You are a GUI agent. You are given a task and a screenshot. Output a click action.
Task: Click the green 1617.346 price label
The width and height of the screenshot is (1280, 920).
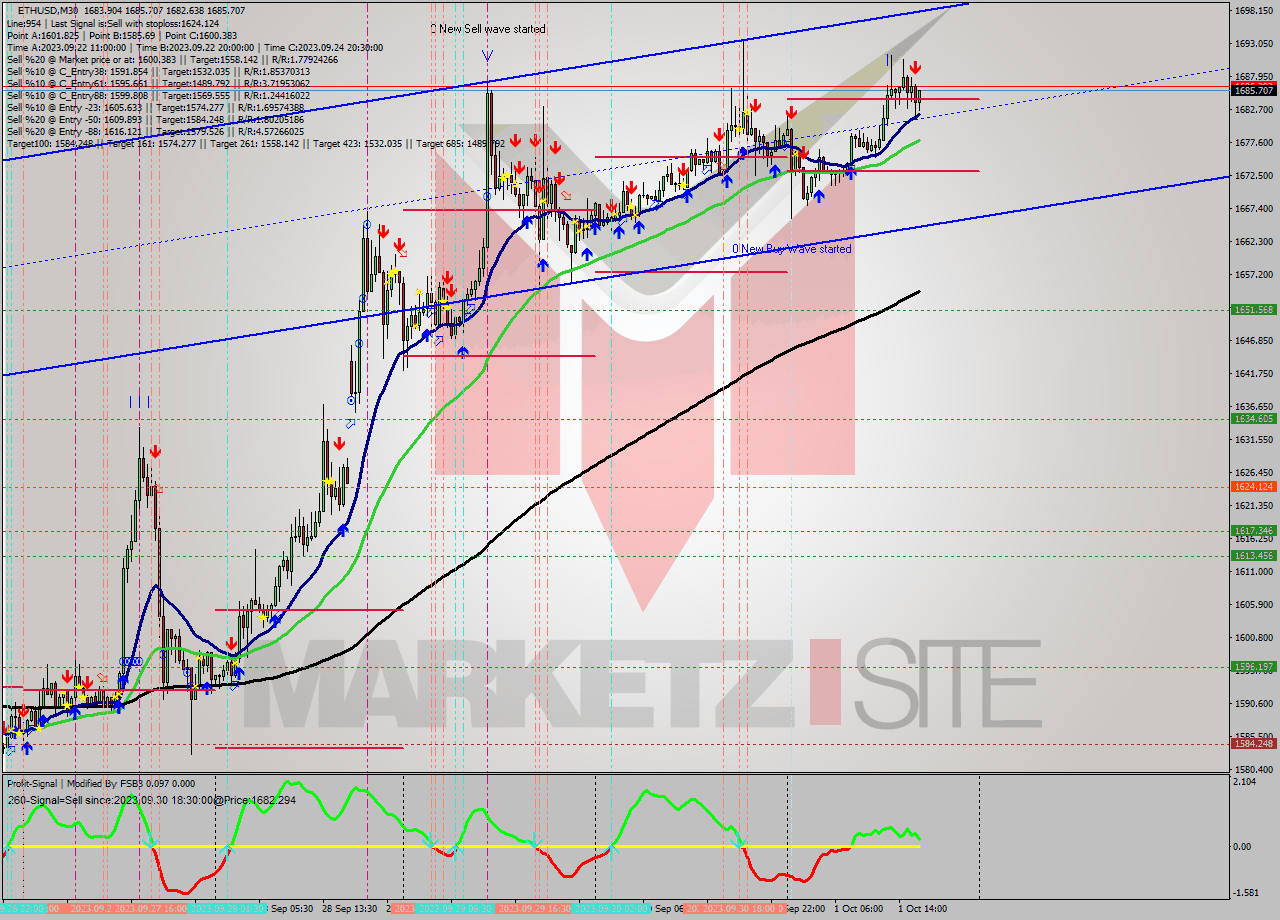(x=1254, y=531)
